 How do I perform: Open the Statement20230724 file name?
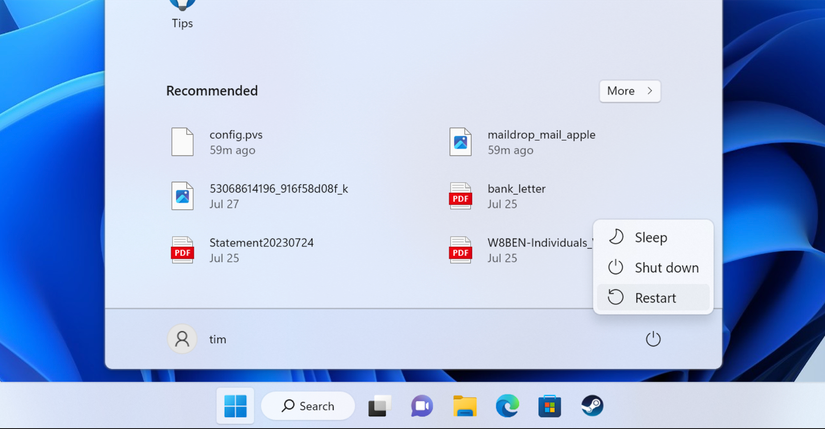point(261,243)
